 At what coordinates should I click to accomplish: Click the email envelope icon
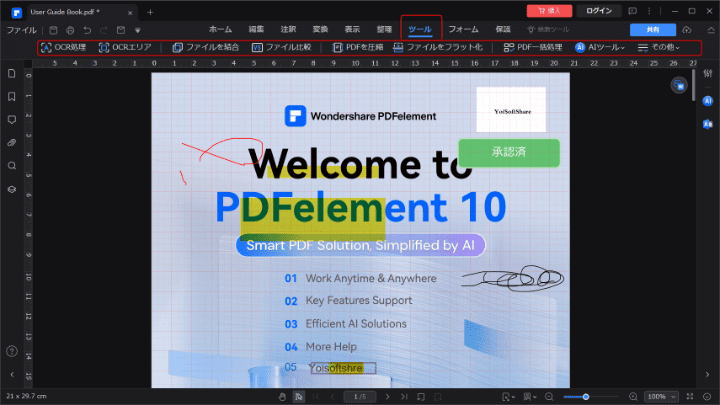(x=121, y=30)
